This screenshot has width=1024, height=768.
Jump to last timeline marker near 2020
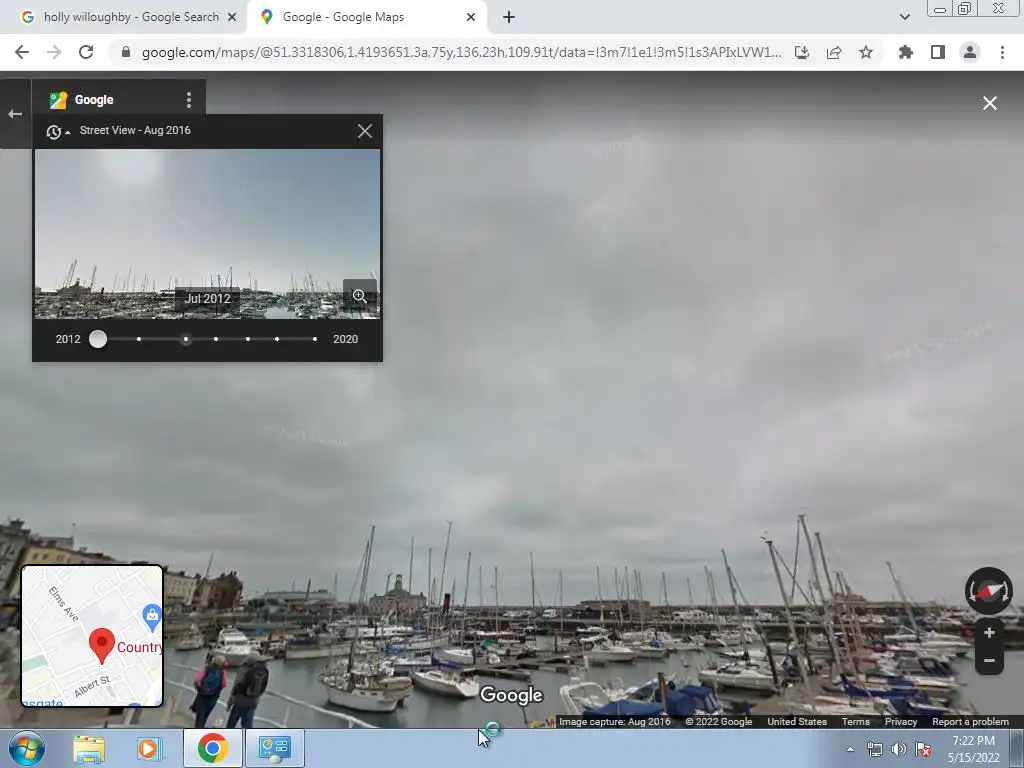tap(315, 339)
